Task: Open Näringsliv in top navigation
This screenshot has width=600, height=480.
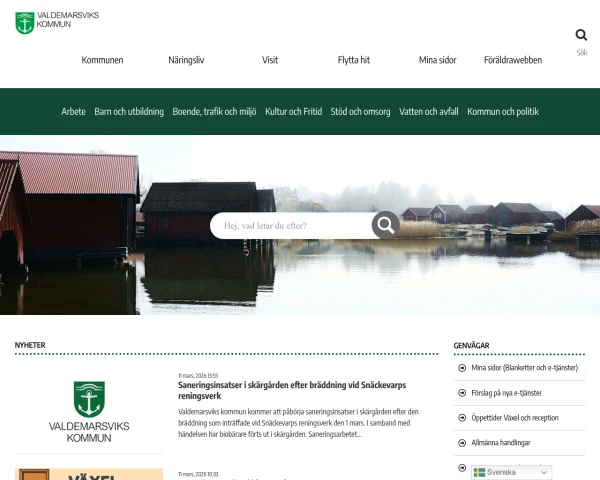Action: 186,60
